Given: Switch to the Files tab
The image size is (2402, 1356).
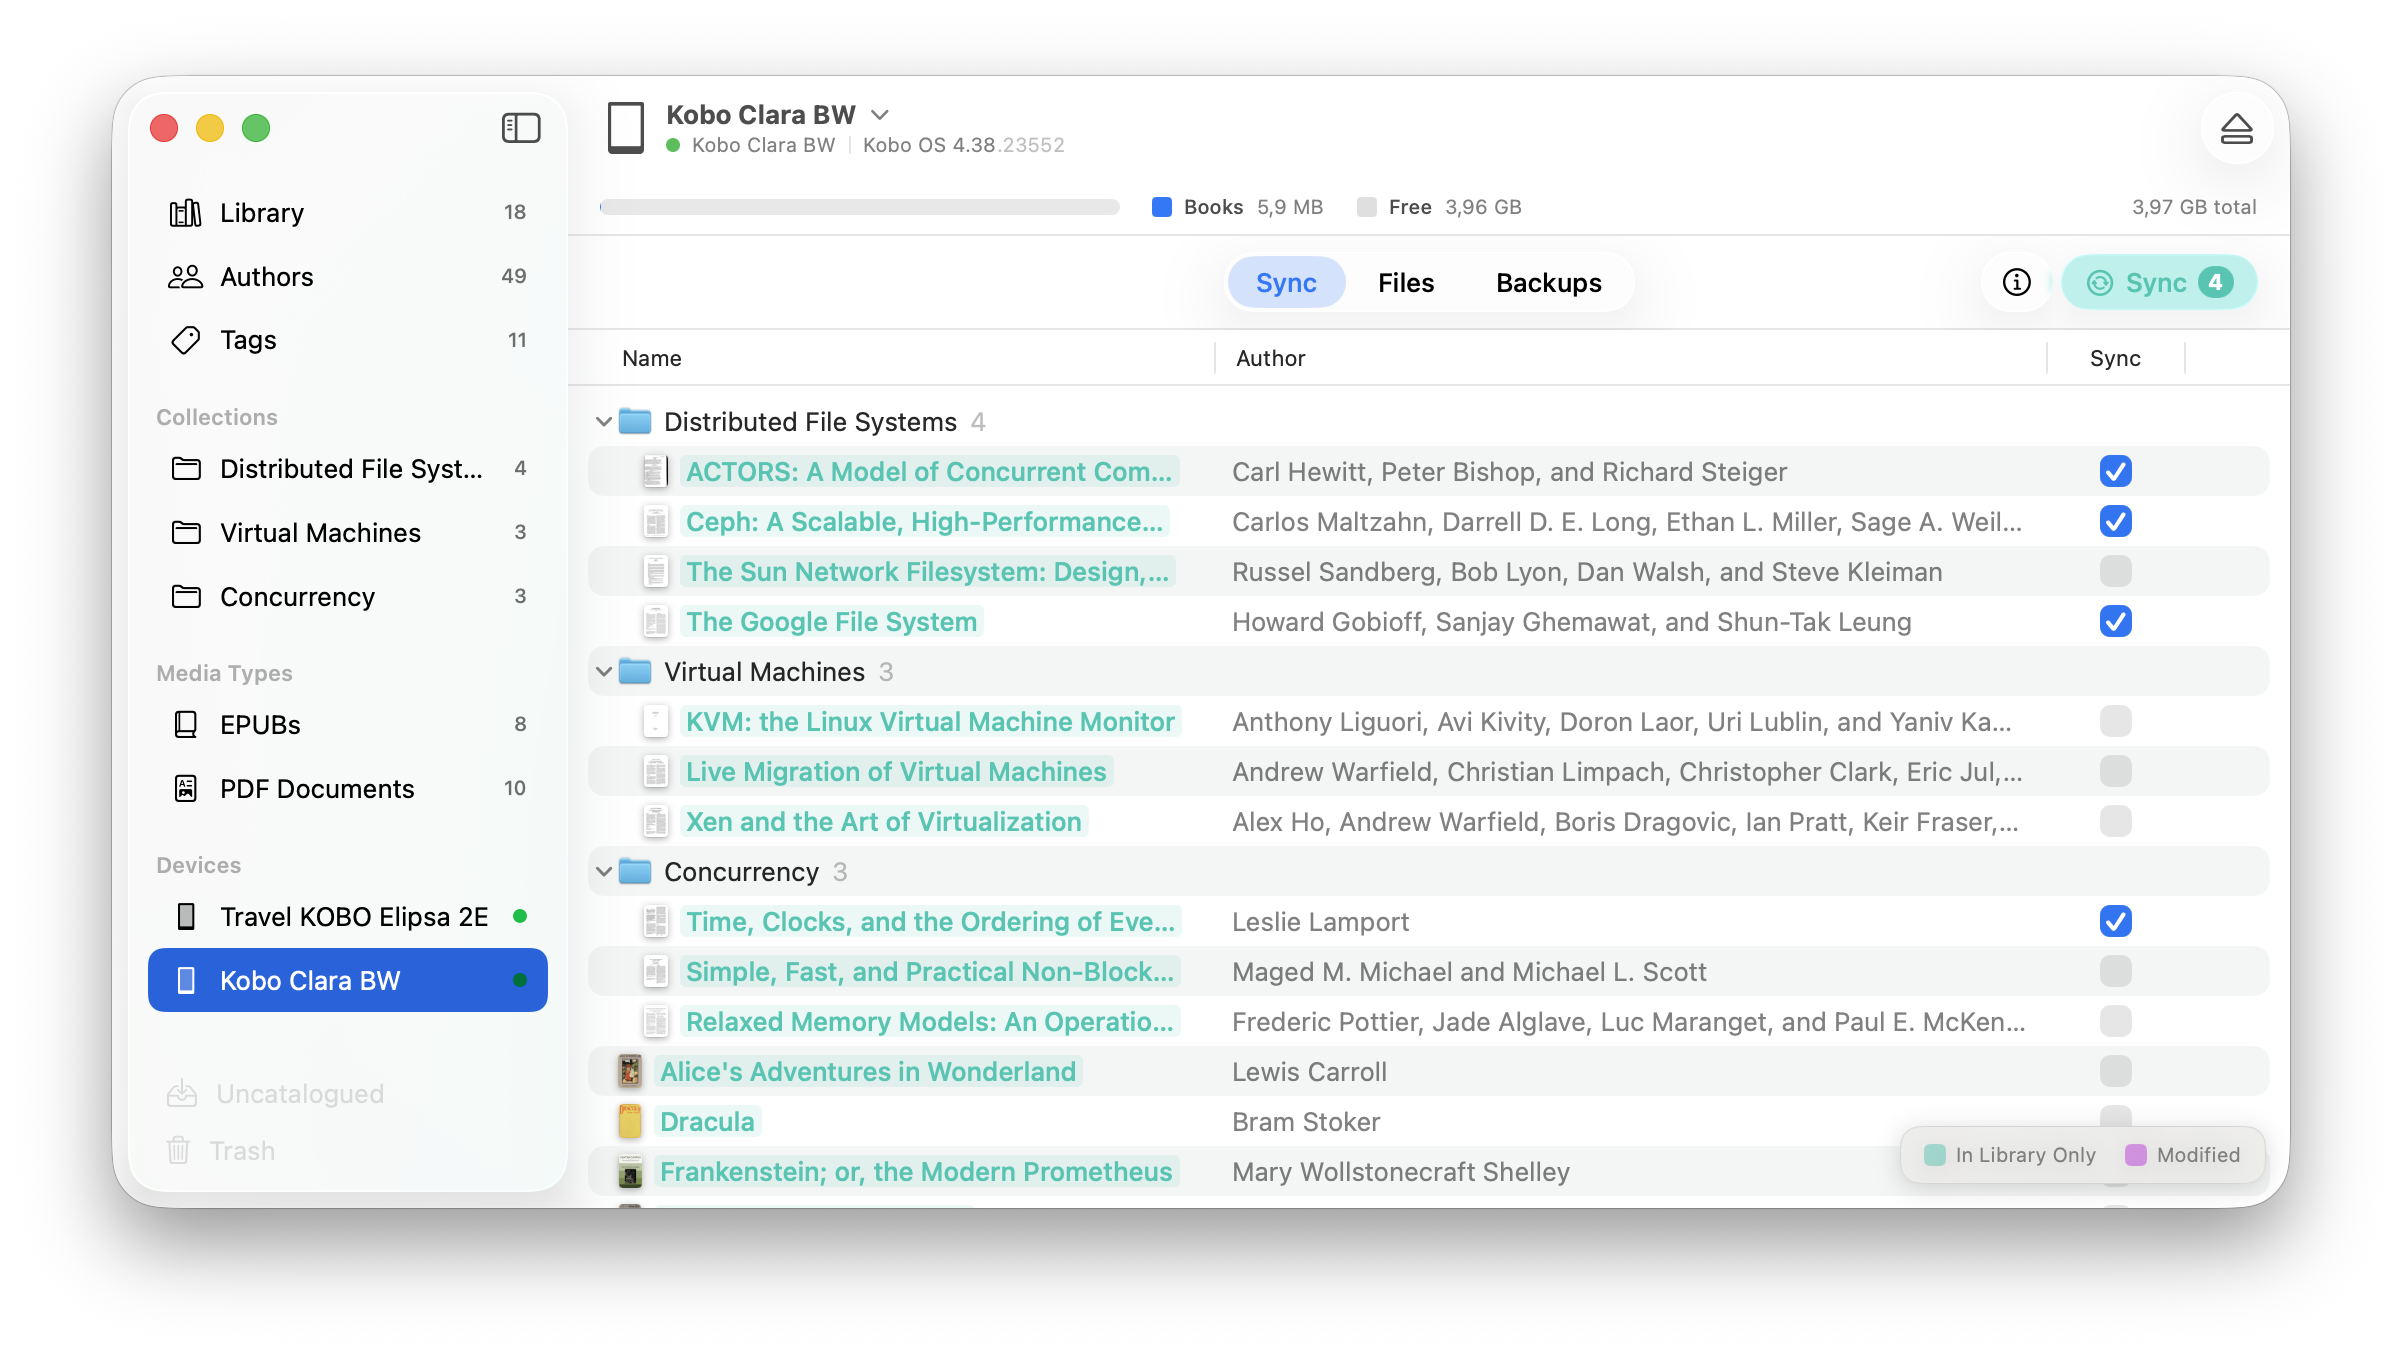Looking at the screenshot, I should point(1405,283).
